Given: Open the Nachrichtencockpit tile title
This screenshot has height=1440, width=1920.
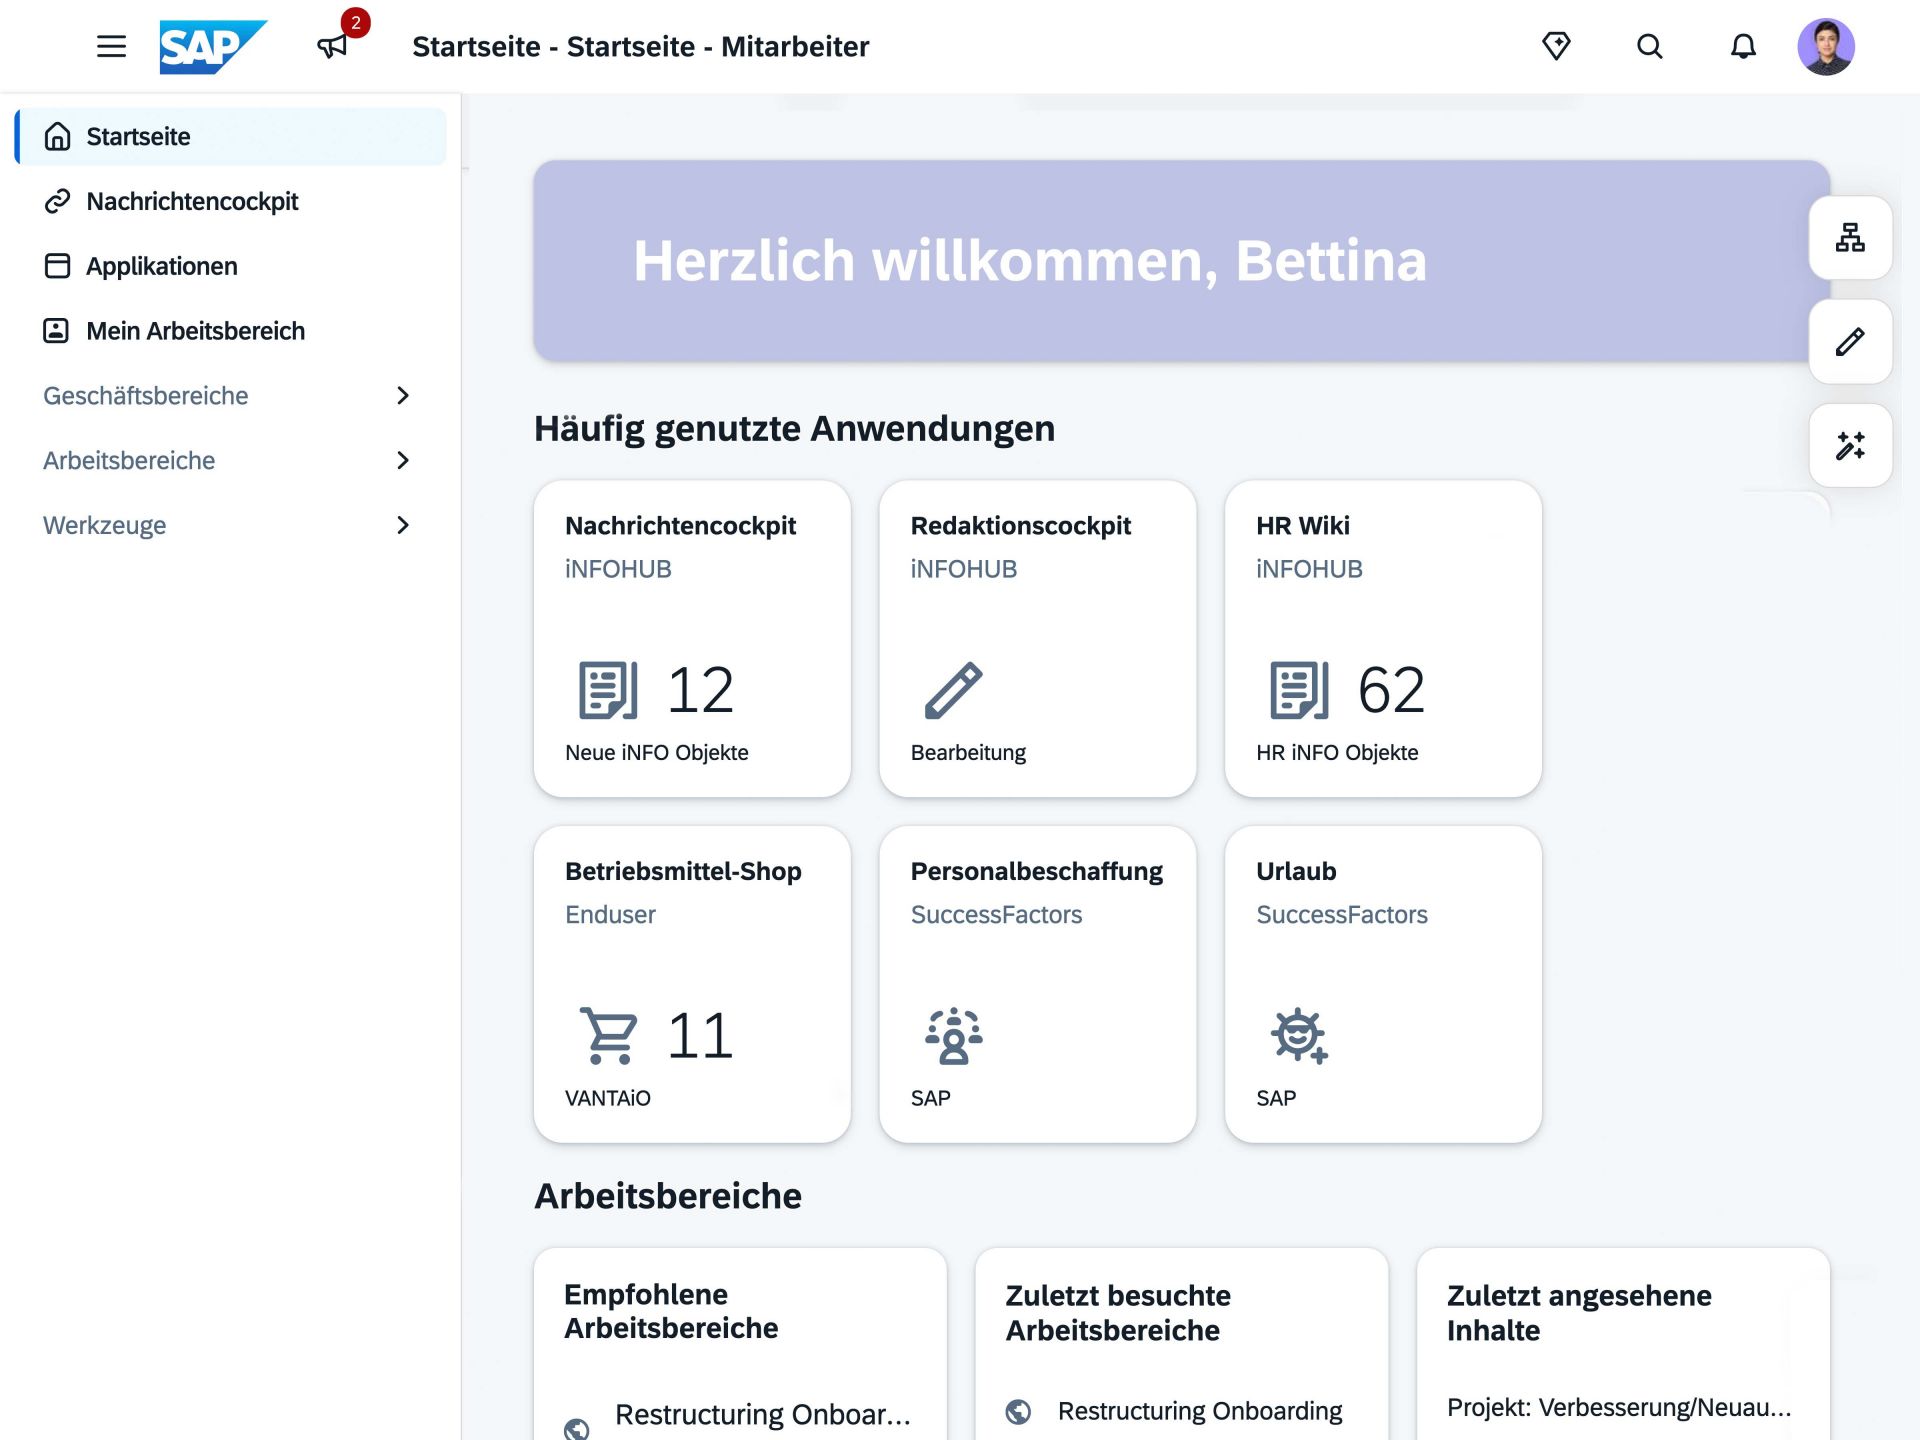Looking at the screenshot, I should coord(680,526).
